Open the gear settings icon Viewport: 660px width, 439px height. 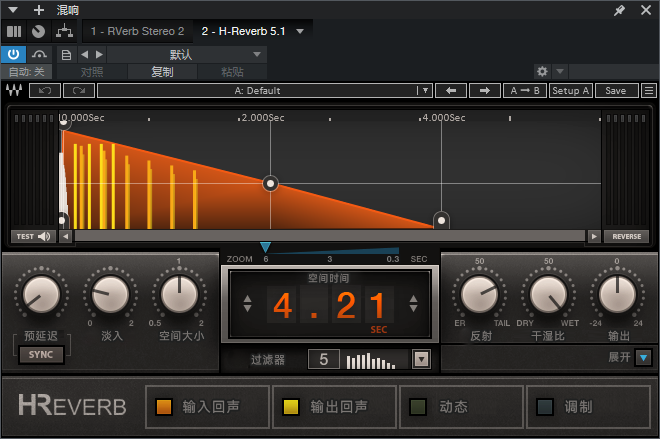[x=542, y=72]
